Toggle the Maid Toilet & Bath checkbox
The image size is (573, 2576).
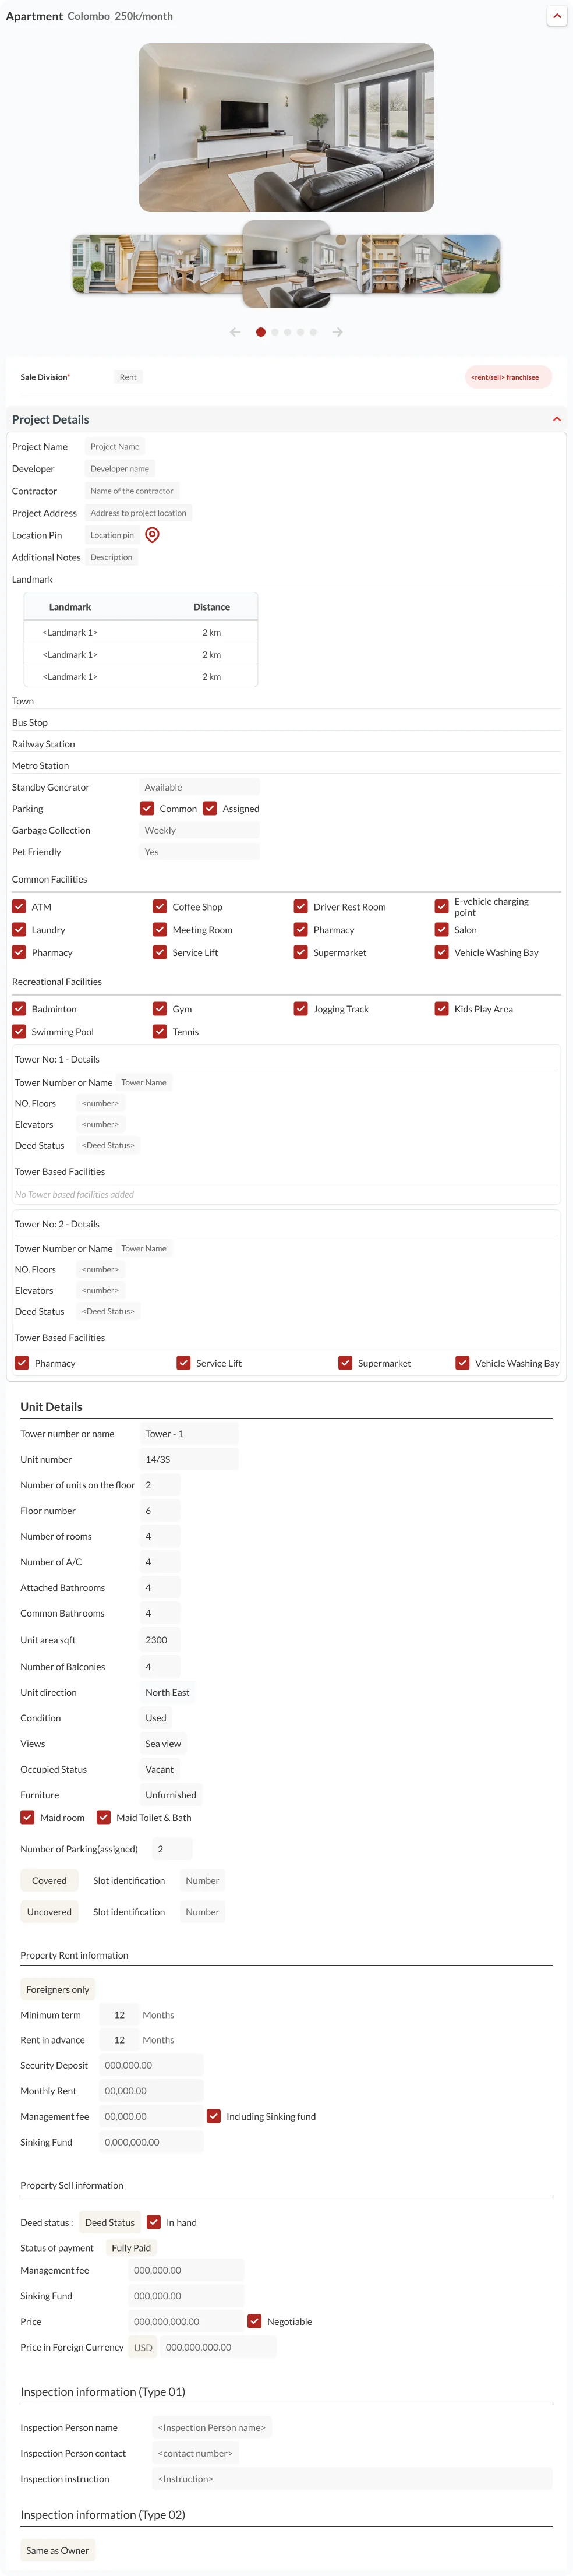(x=104, y=1817)
